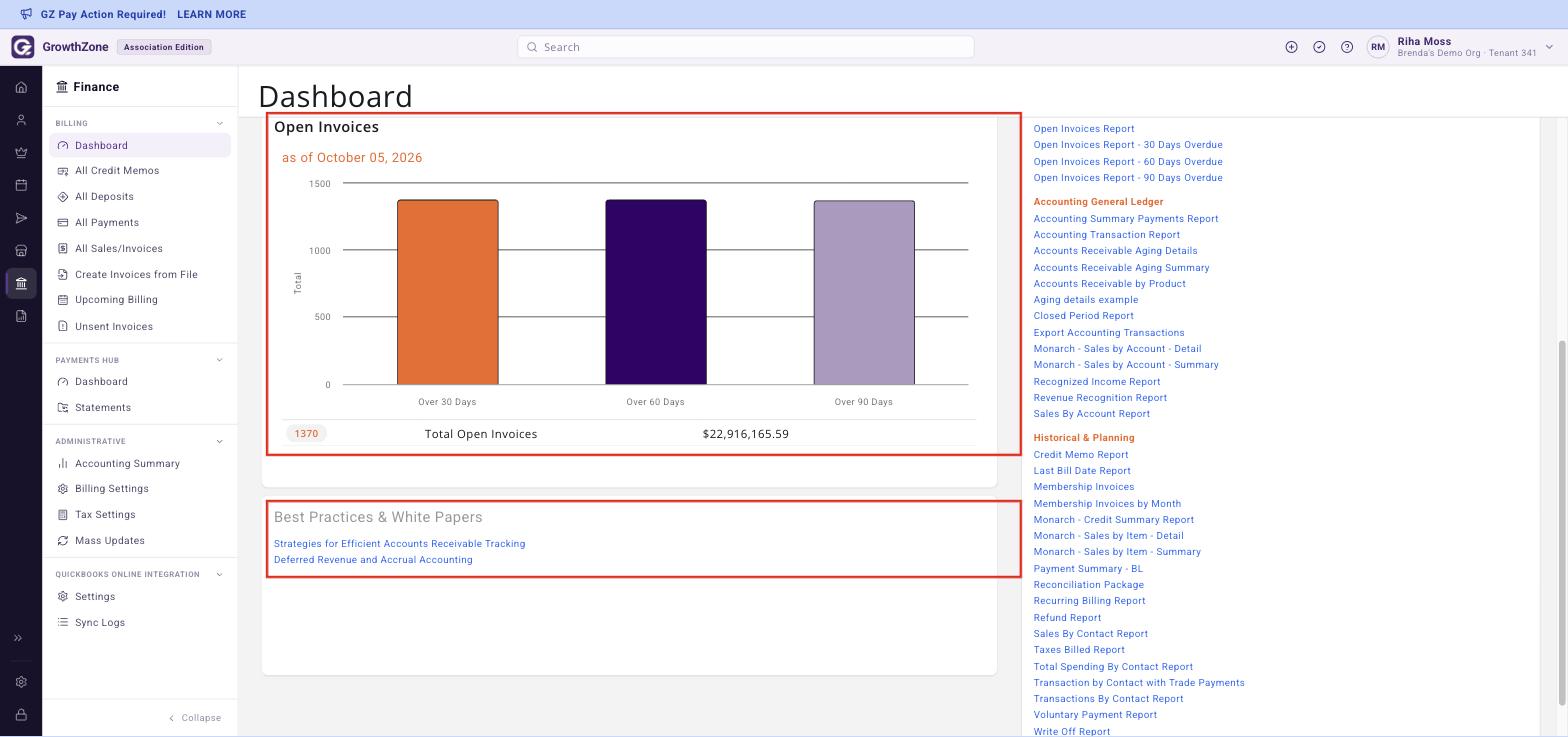
Task: Open the storefront icon in the left rail
Action: click(21, 251)
